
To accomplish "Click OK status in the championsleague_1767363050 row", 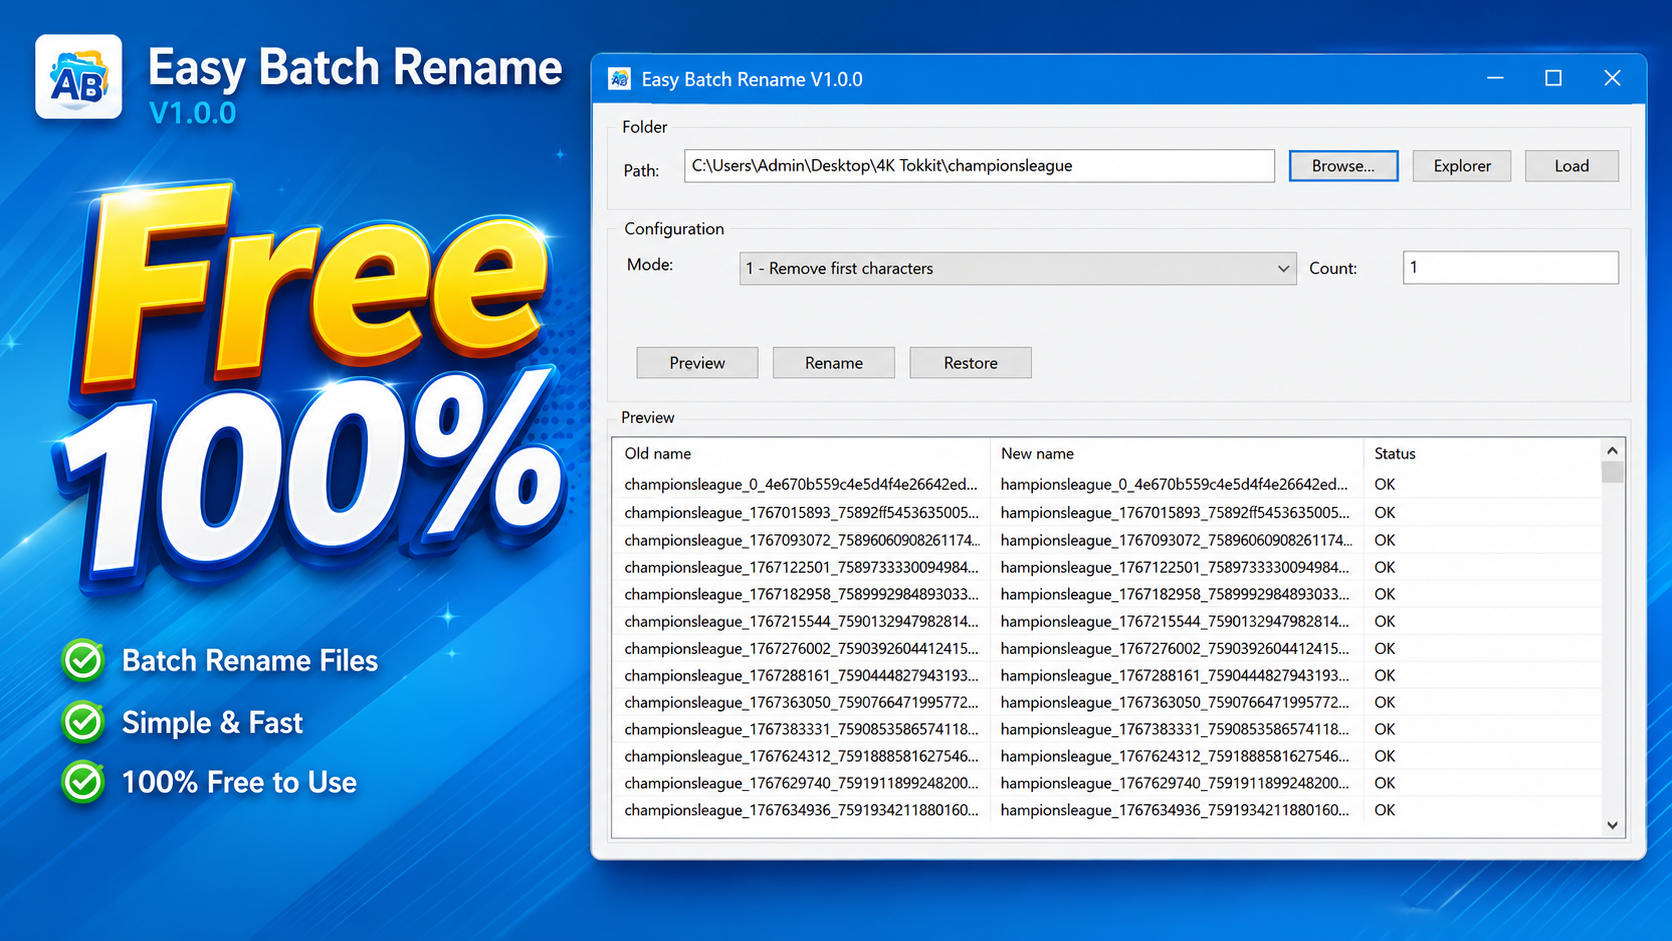I will coord(1384,702).
